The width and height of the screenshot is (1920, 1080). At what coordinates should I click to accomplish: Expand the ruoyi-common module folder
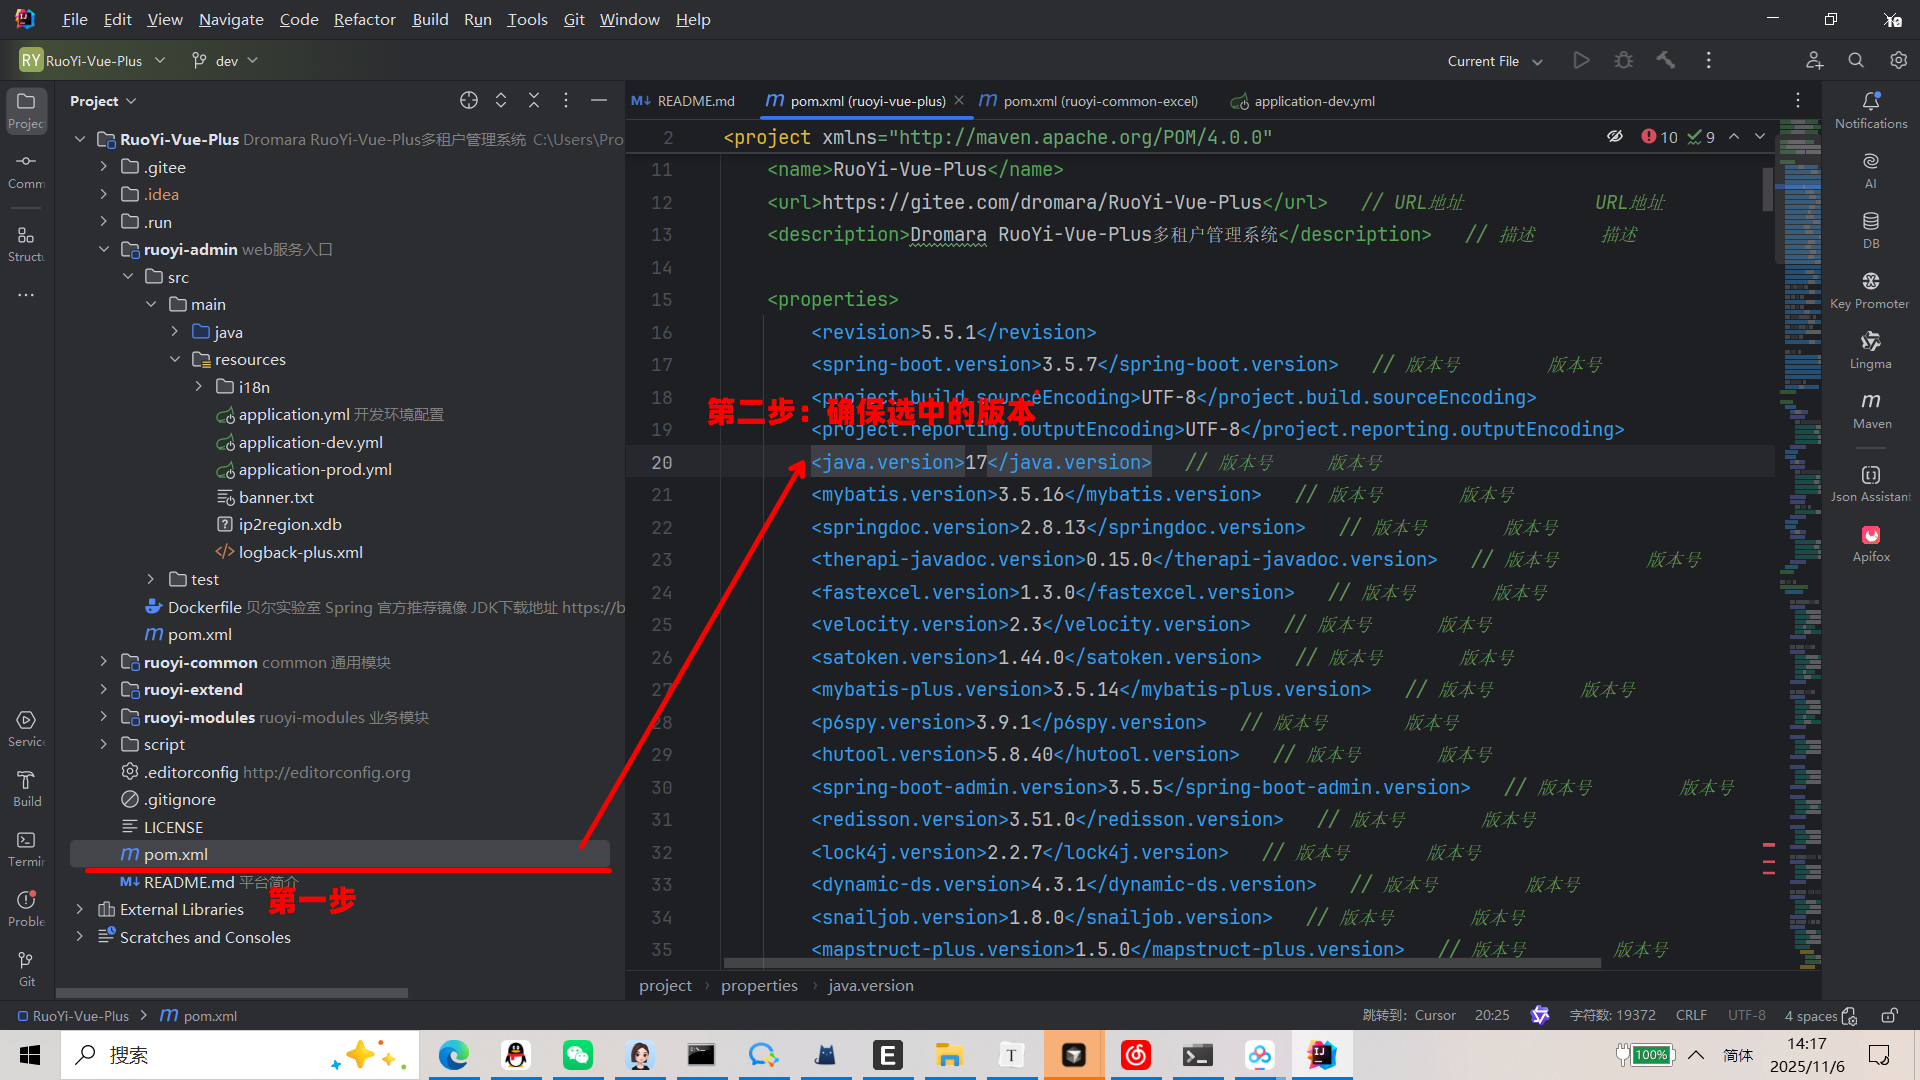[104, 662]
